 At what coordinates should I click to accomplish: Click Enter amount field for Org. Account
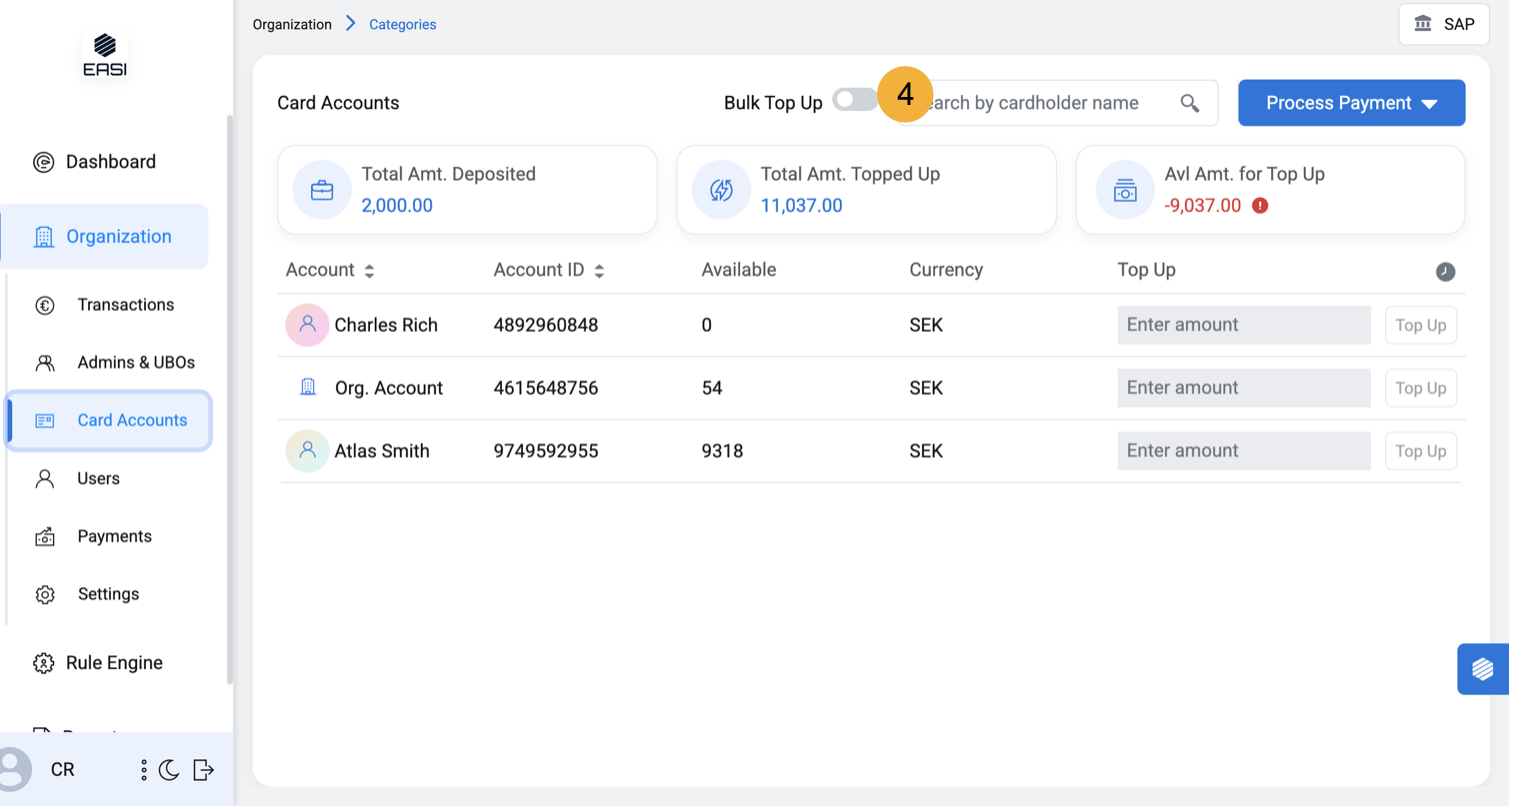(x=1242, y=388)
